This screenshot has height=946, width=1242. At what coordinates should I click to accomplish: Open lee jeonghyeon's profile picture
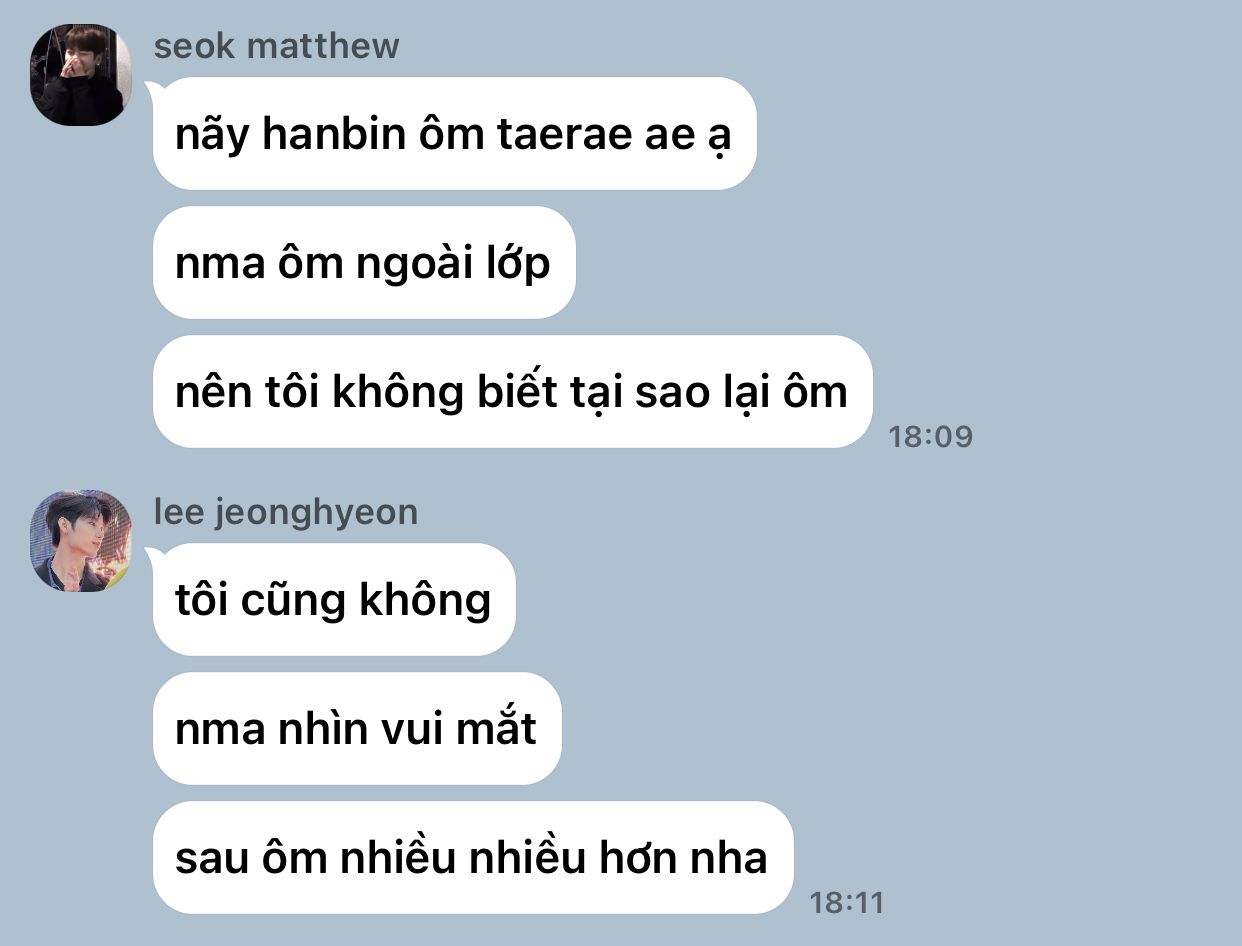coord(81,541)
